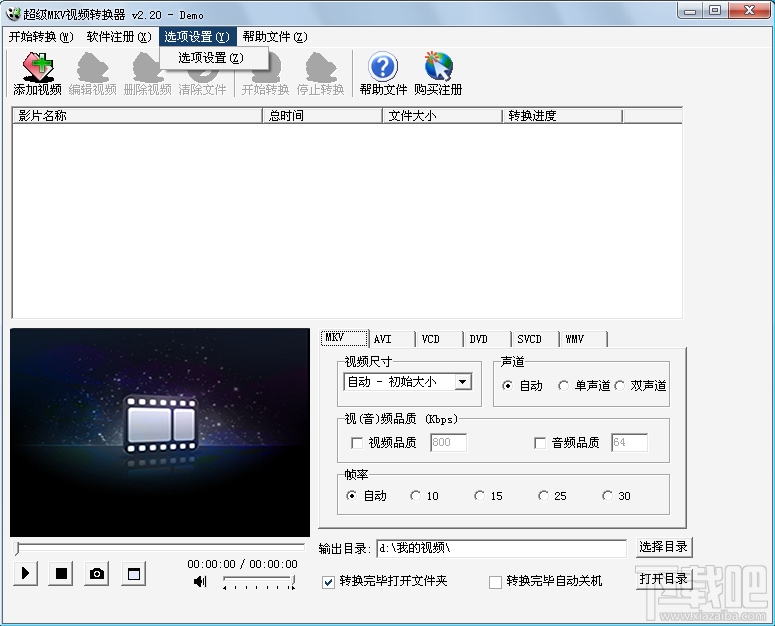775x626 pixels.
Task: Switch to the SVCD tab
Action: coord(536,339)
